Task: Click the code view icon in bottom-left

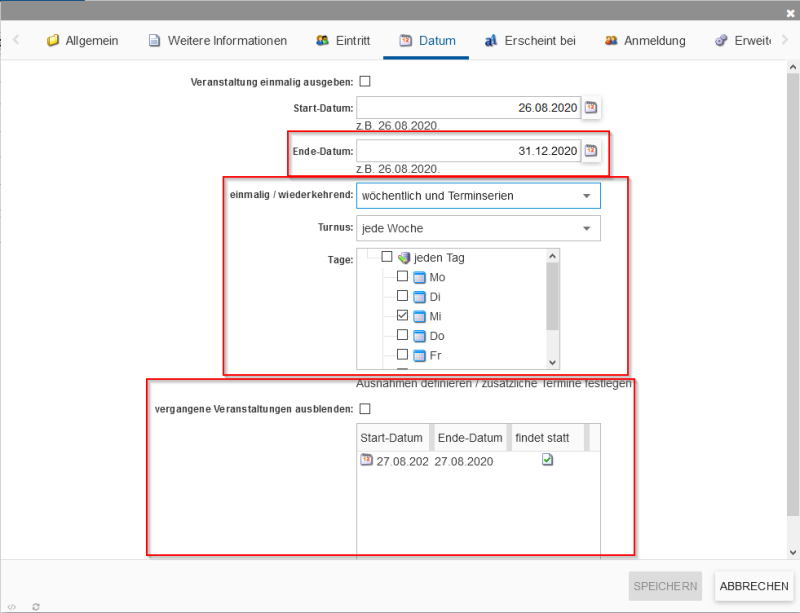Action: tap(11, 606)
